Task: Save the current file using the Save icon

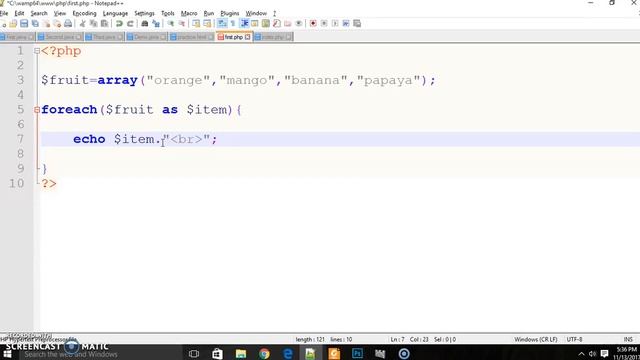Action: point(24,24)
